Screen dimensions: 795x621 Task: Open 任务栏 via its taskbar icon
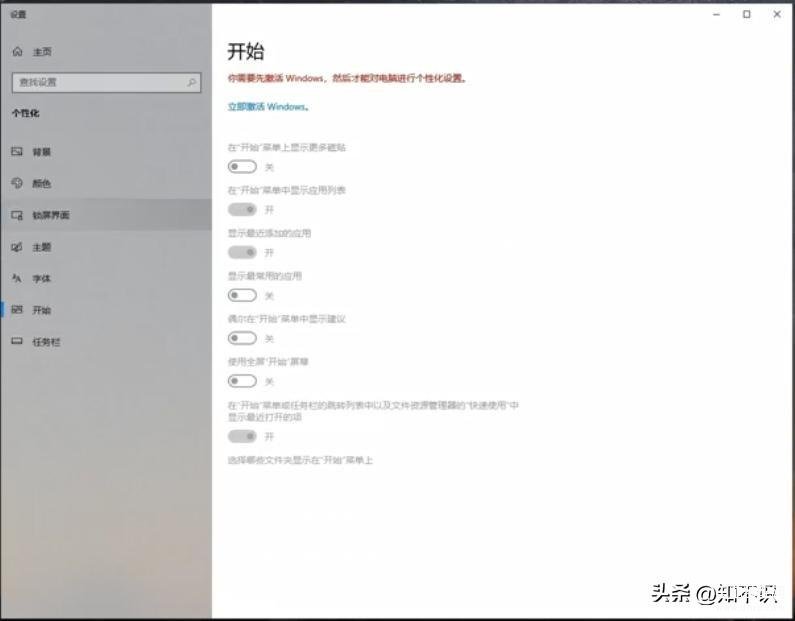click(x=17, y=342)
